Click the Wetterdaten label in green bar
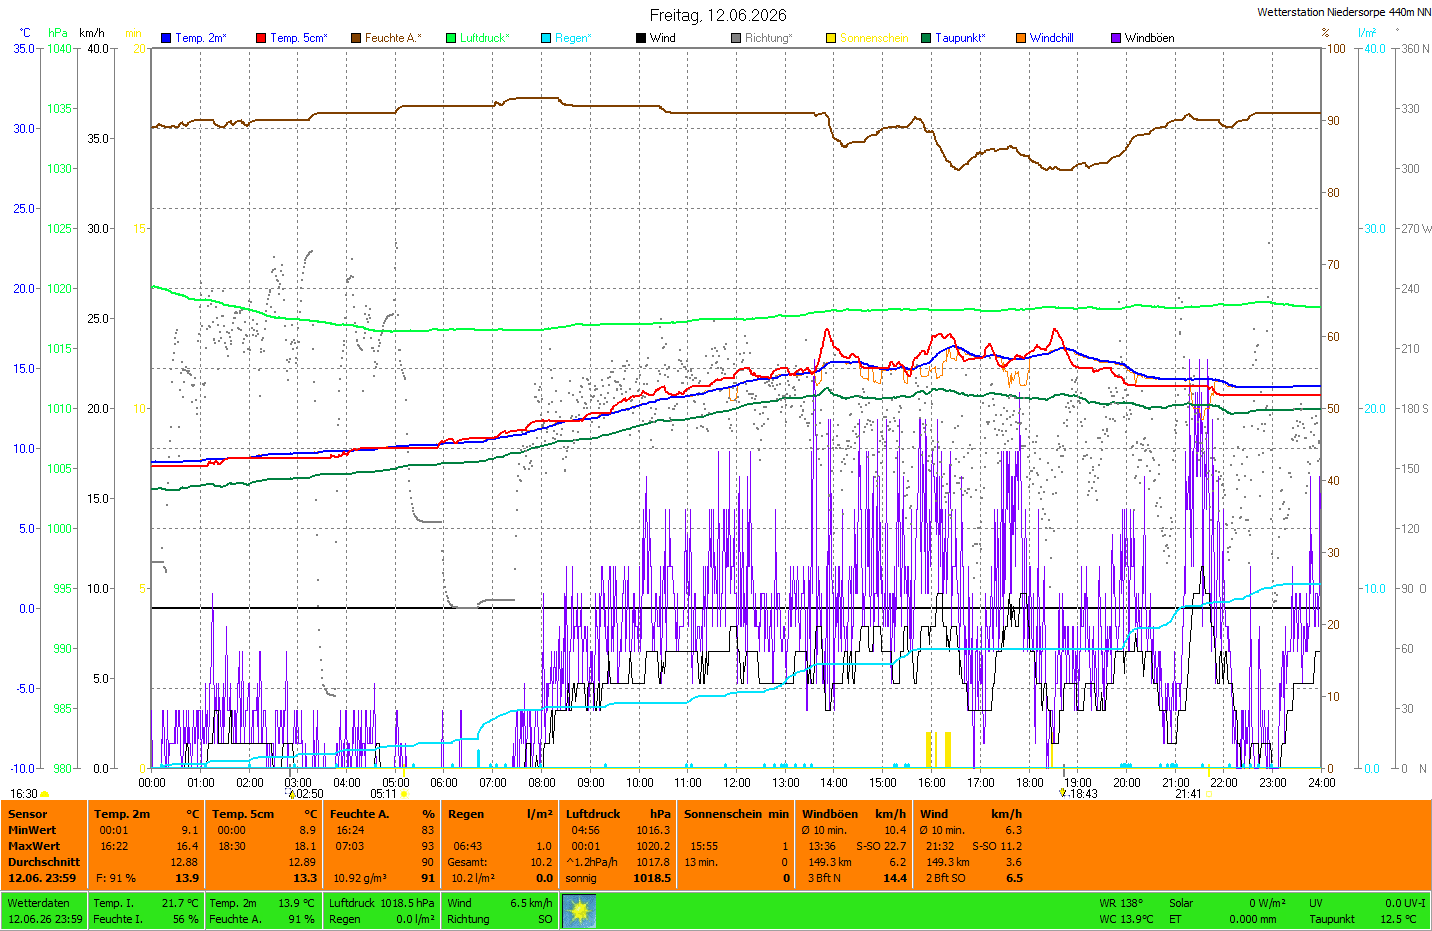 click(x=38, y=903)
